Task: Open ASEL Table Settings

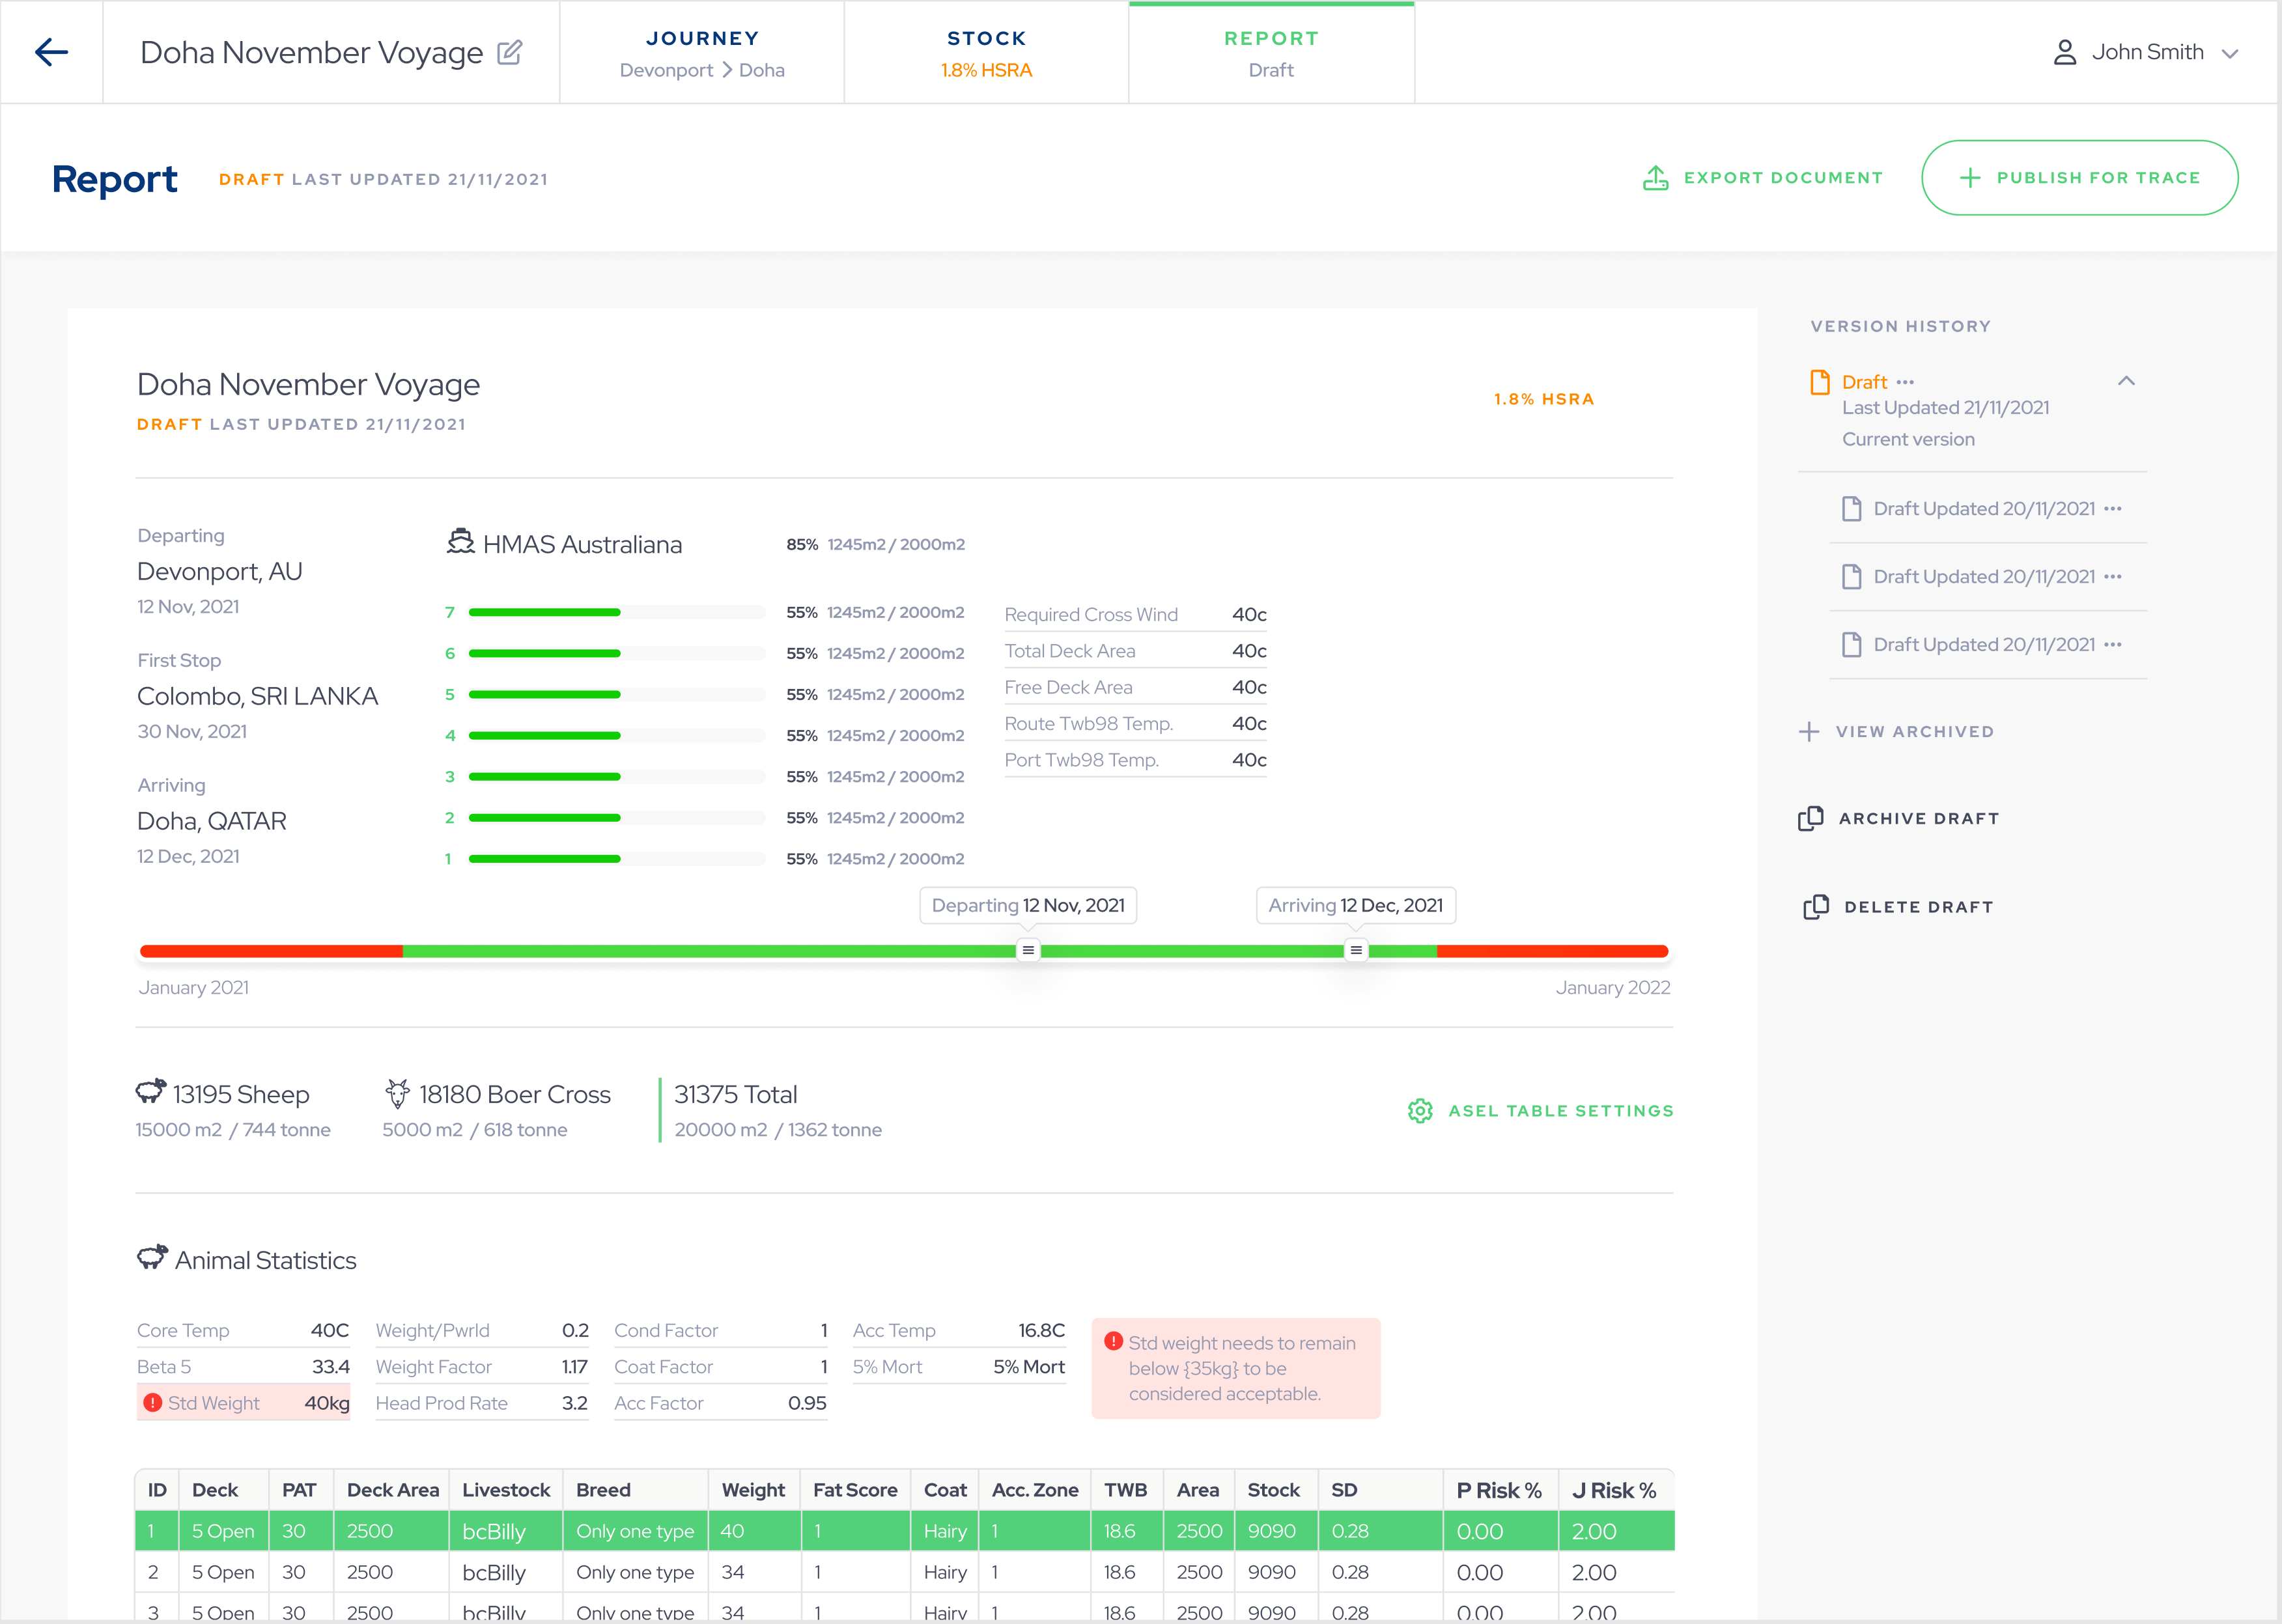Action: [1560, 1111]
